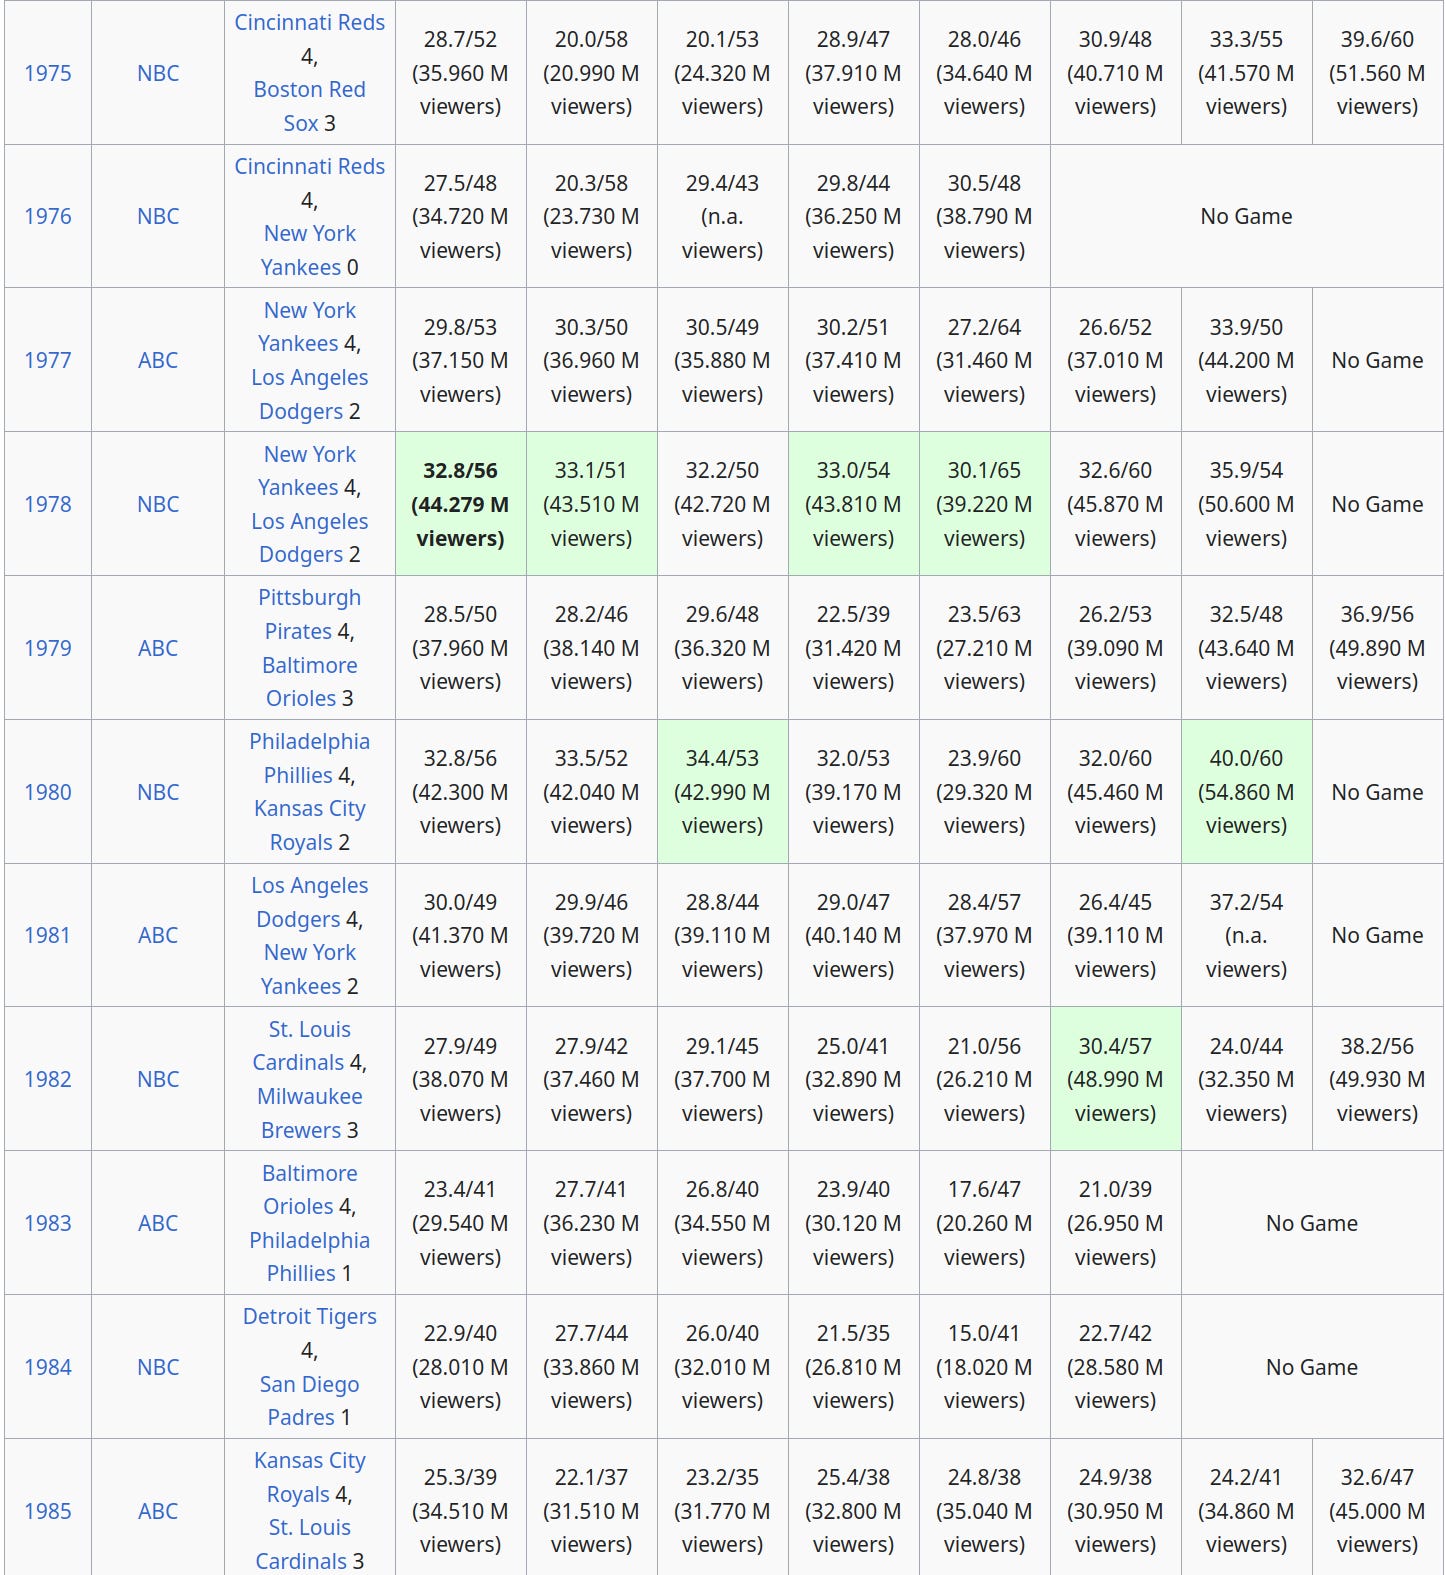
Task: Click ABC link in the 1979 row
Action: [x=158, y=648]
